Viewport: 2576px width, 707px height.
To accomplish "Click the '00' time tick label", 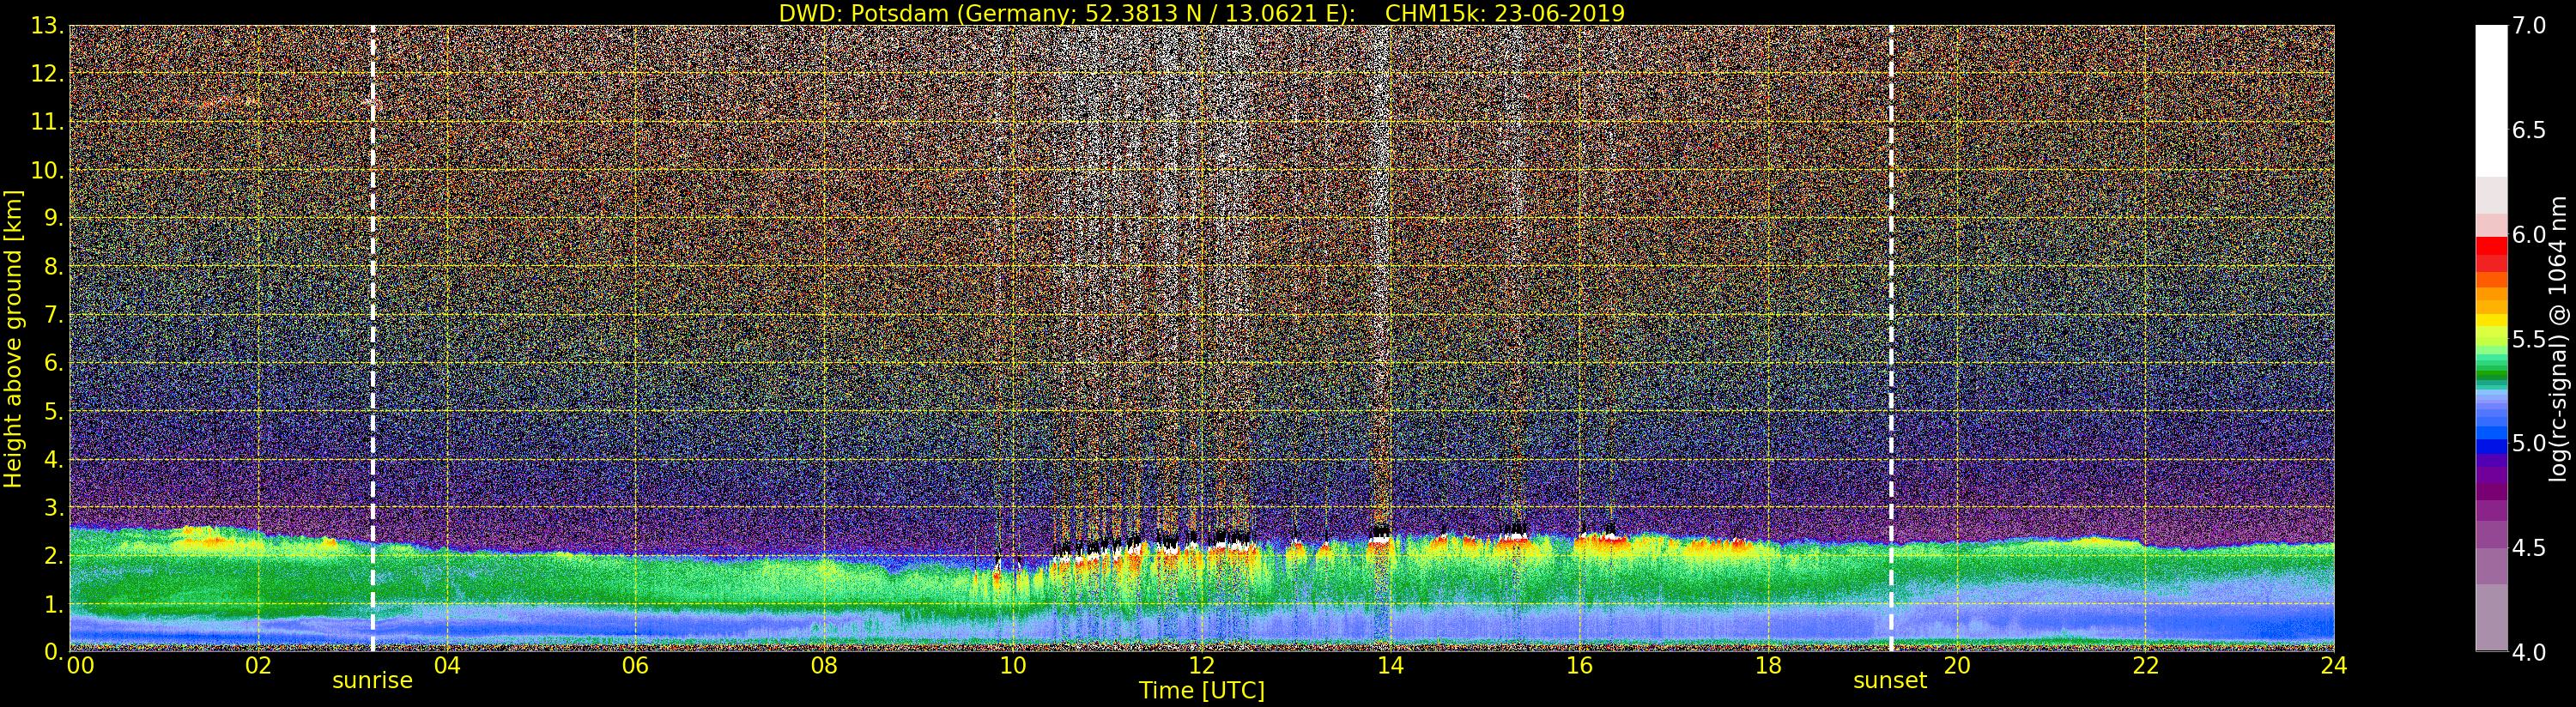I will click(80, 665).
